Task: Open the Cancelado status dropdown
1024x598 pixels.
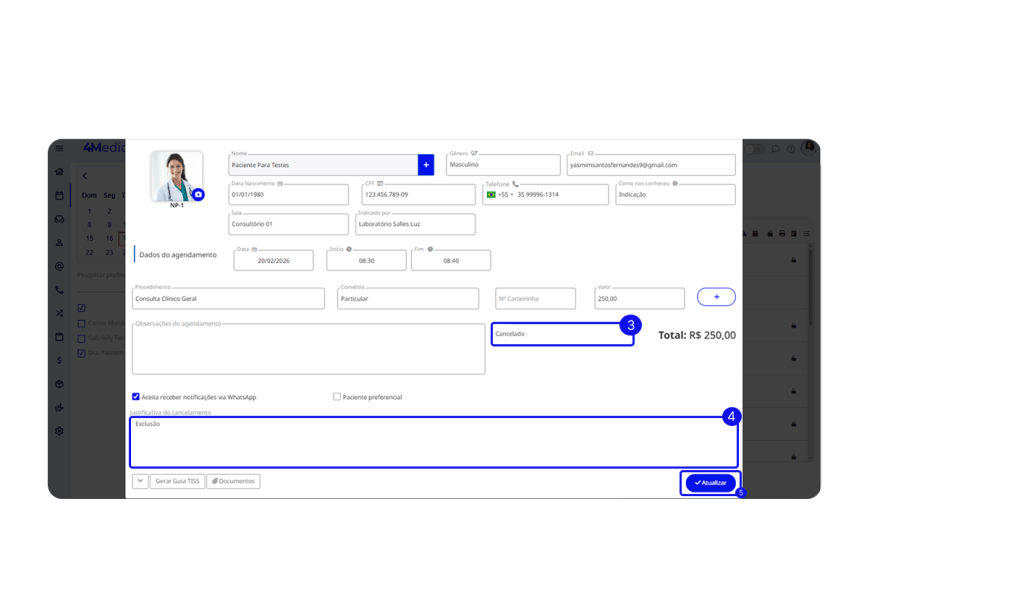Action: pos(562,334)
